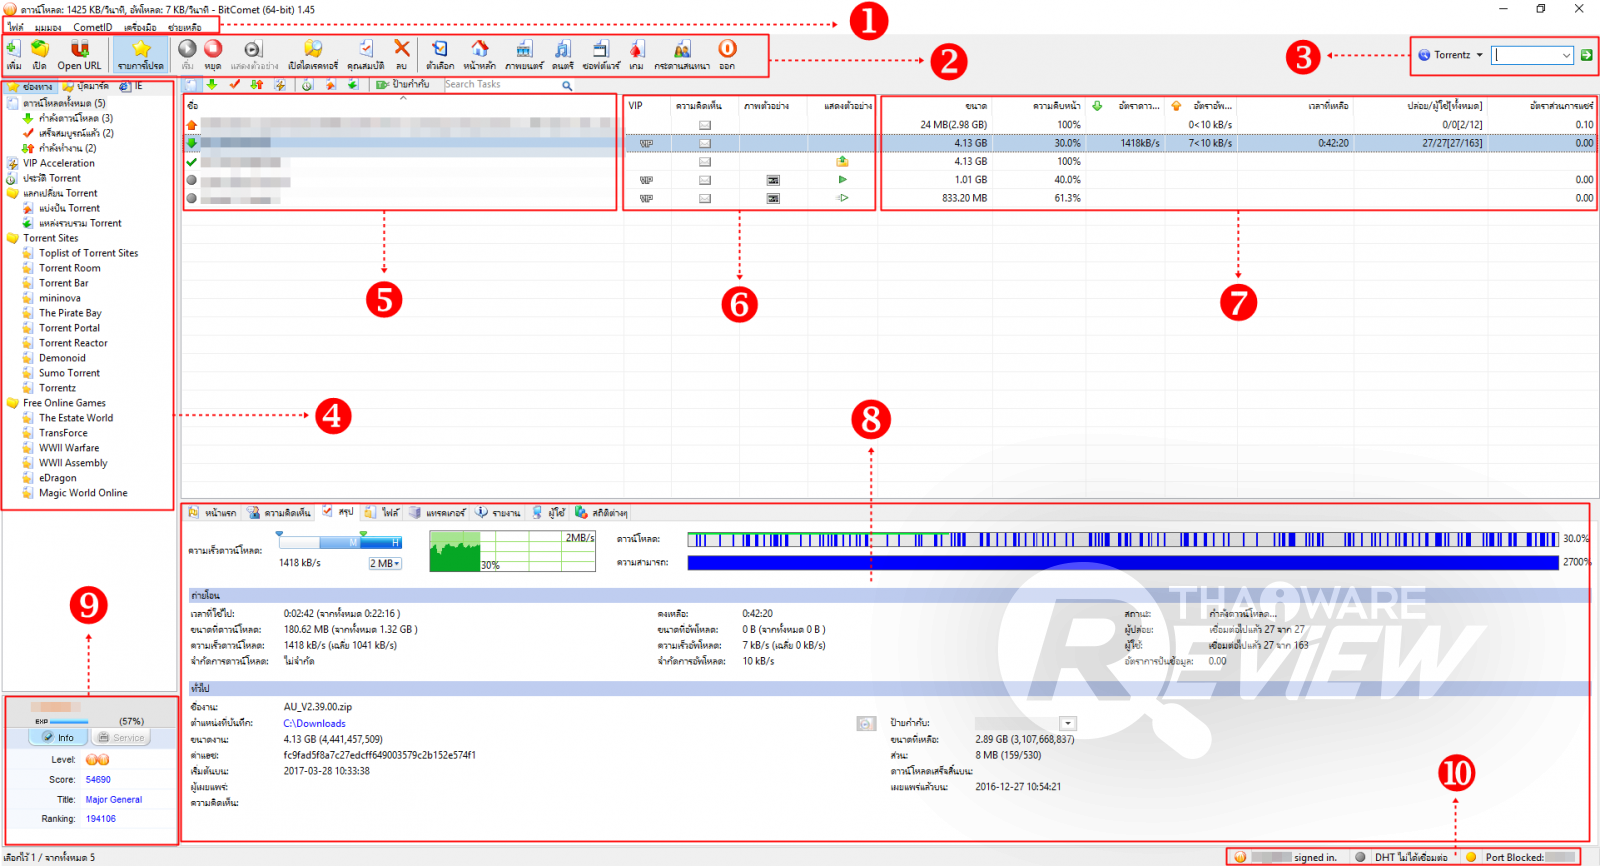Screen dimensions: 1600x866
Task: Open the ซอฟต์แวร์ software toolbar icon
Action: (601, 54)
